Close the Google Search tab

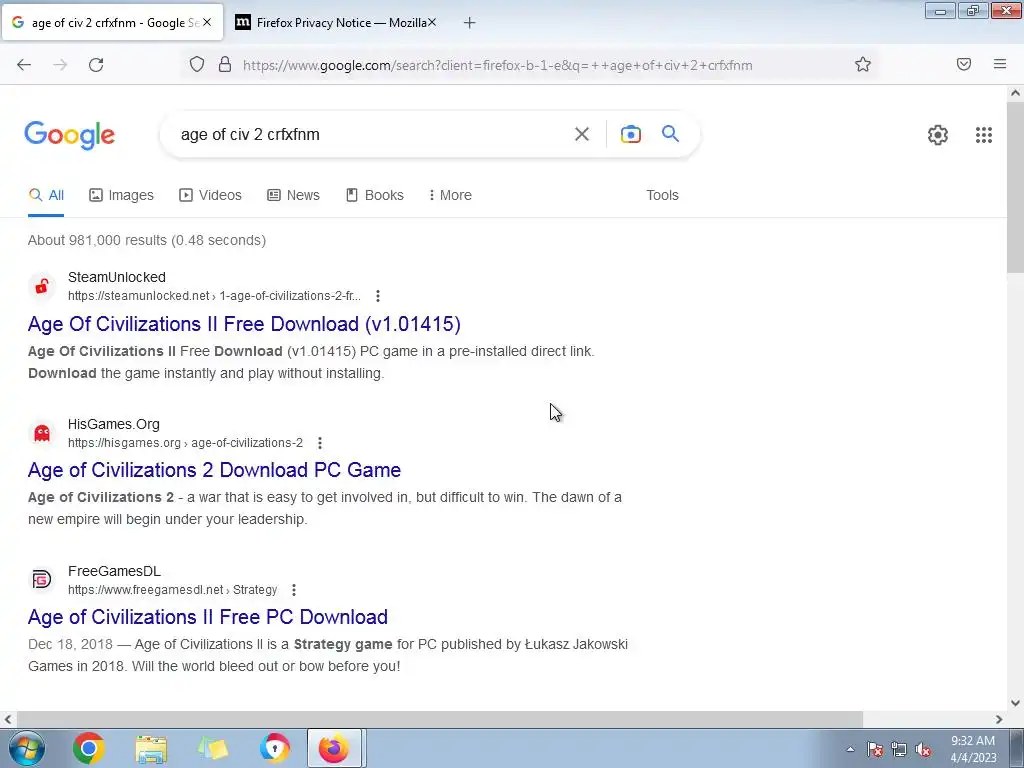click(x=207, y=22)
